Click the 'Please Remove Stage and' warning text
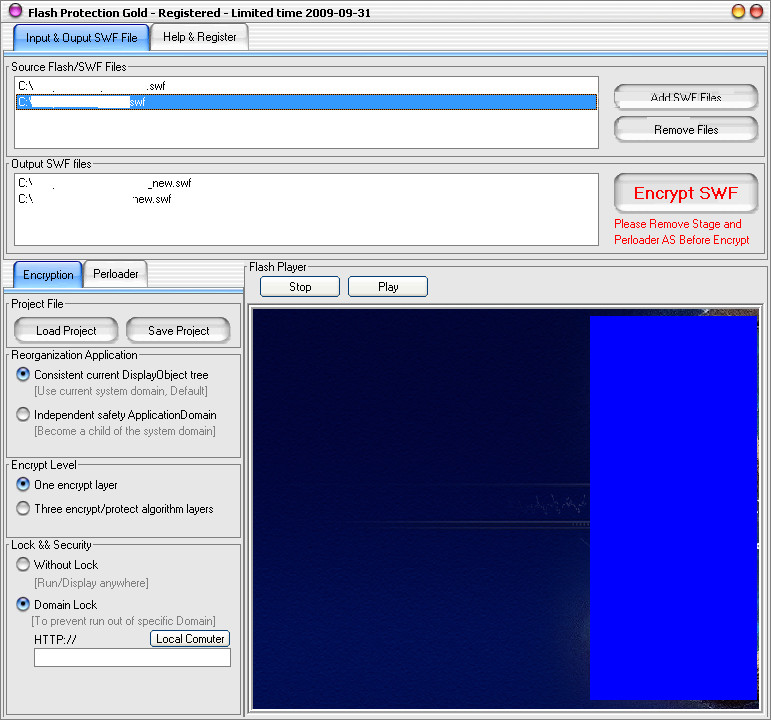Image resolution: width=771 pixels, height=720 pixels. tap(678, 224)
